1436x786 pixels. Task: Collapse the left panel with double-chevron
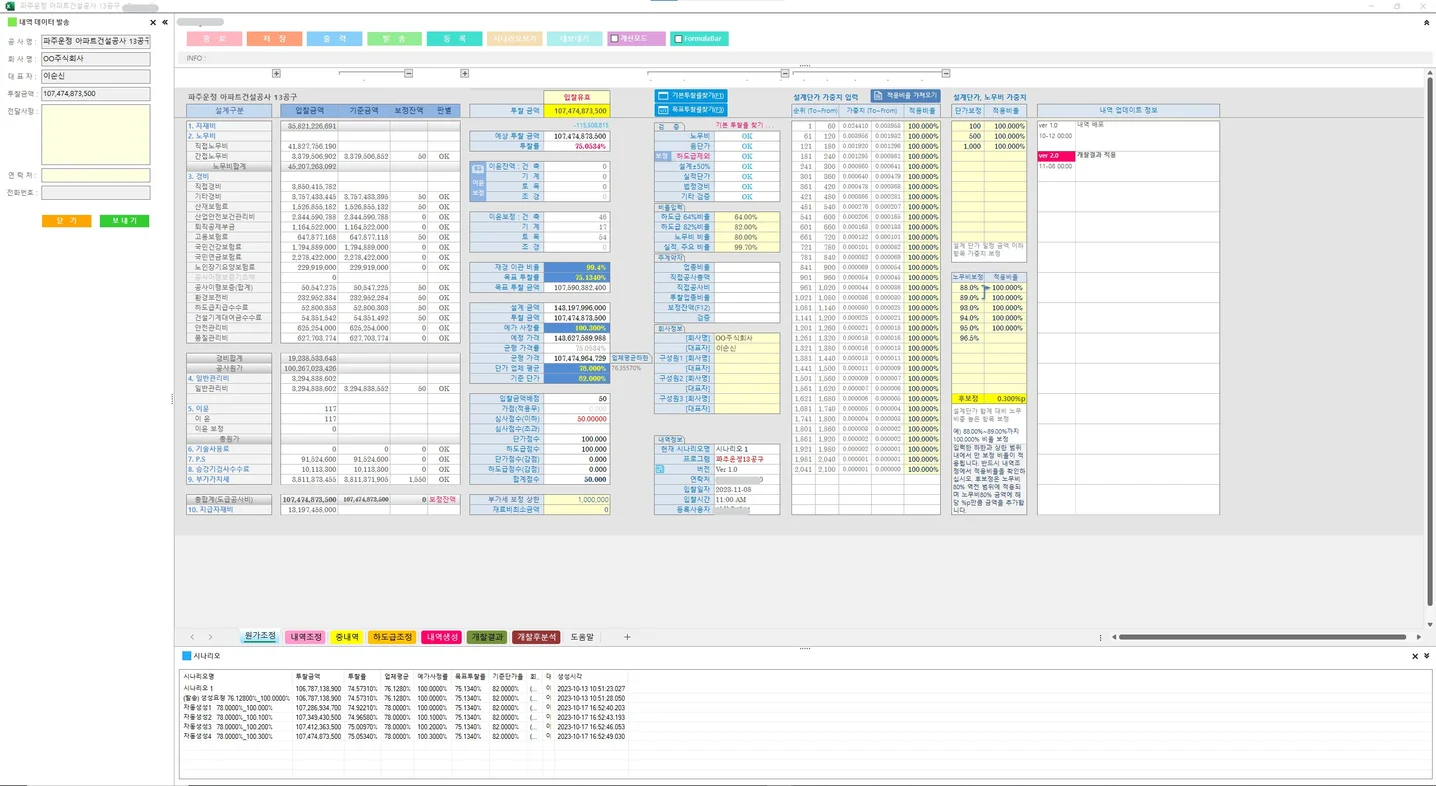point(165,22)
